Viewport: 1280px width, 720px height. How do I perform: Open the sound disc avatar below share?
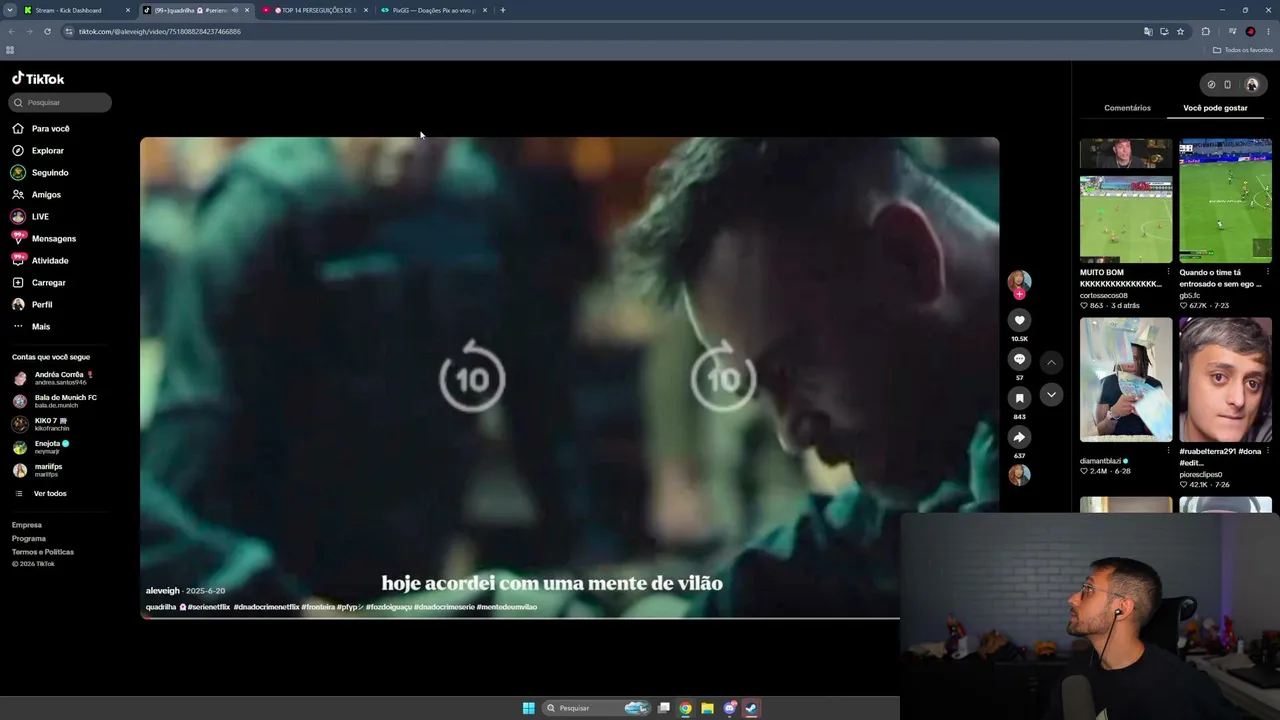click(x=1019, y=475)
